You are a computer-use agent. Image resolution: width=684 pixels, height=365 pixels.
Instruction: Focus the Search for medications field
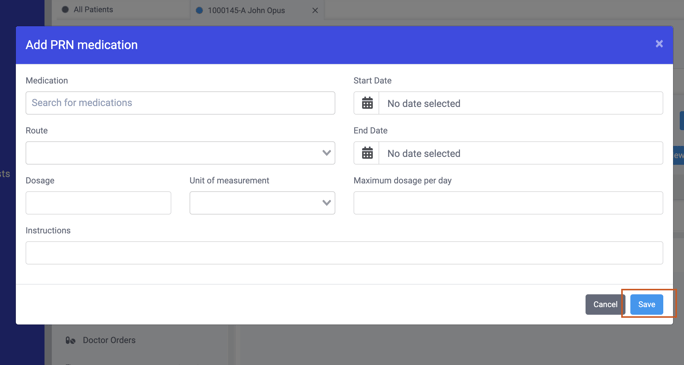coord(180,103)
